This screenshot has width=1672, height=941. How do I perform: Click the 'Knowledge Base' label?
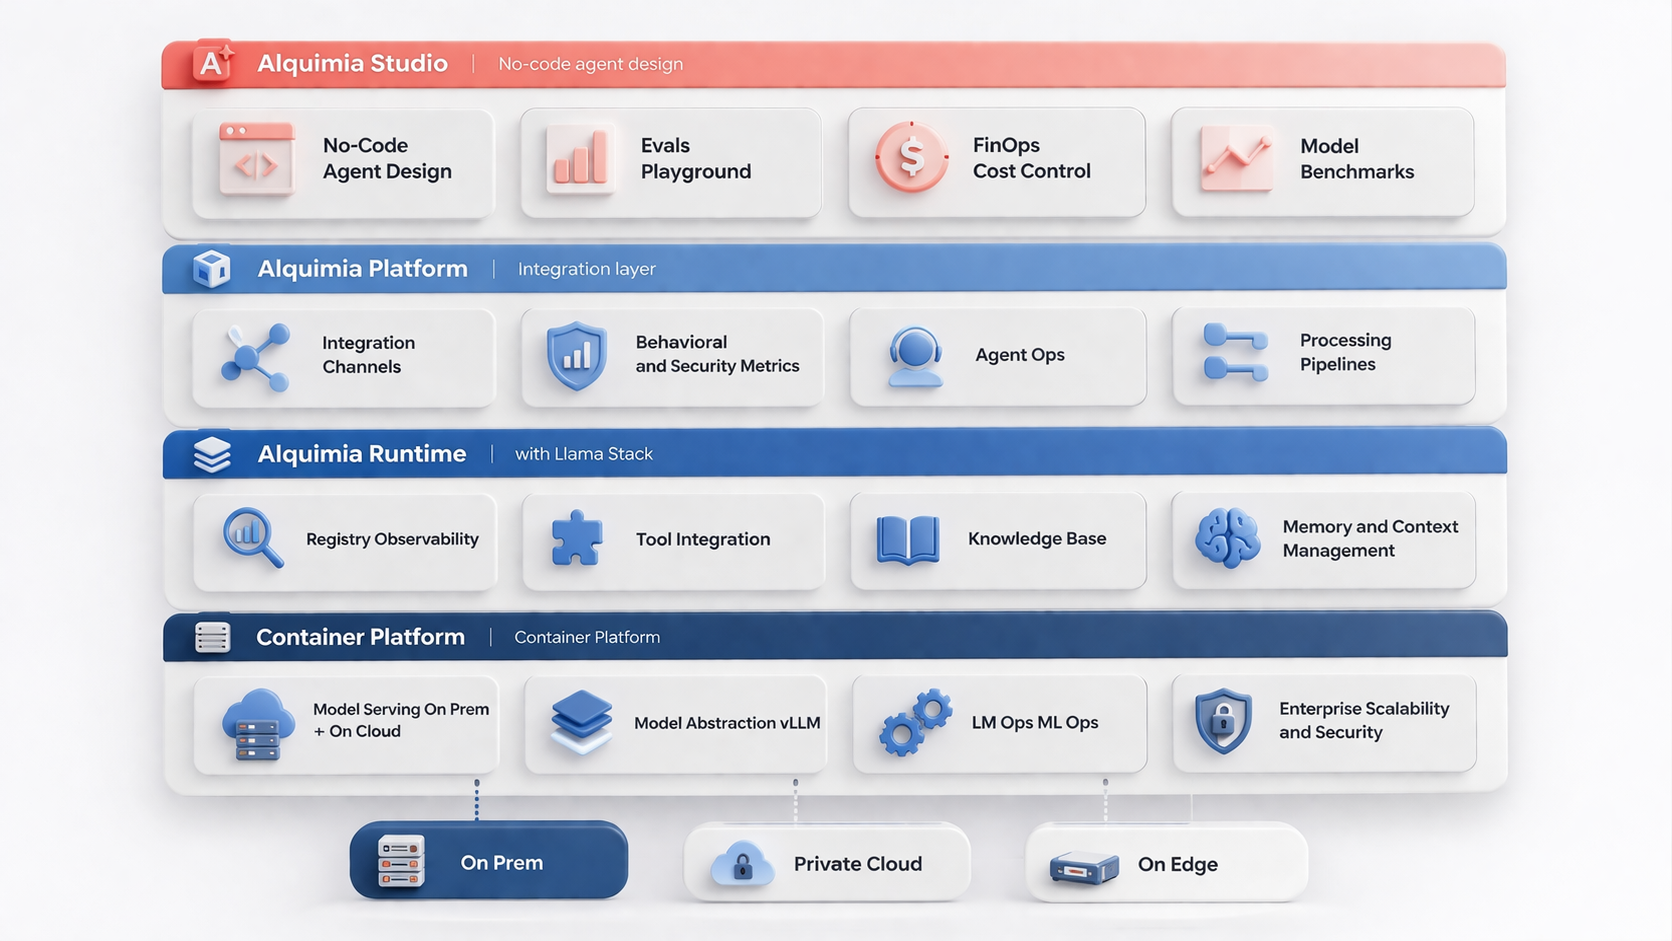pos(1037,539)
